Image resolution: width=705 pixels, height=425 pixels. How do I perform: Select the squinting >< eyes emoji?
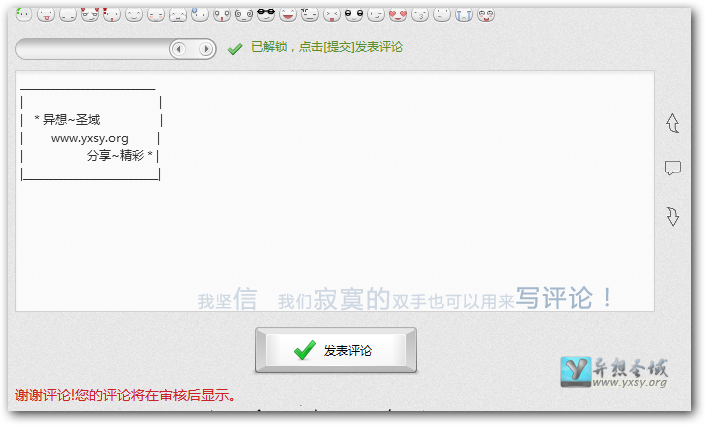click(x=331, y=14)
